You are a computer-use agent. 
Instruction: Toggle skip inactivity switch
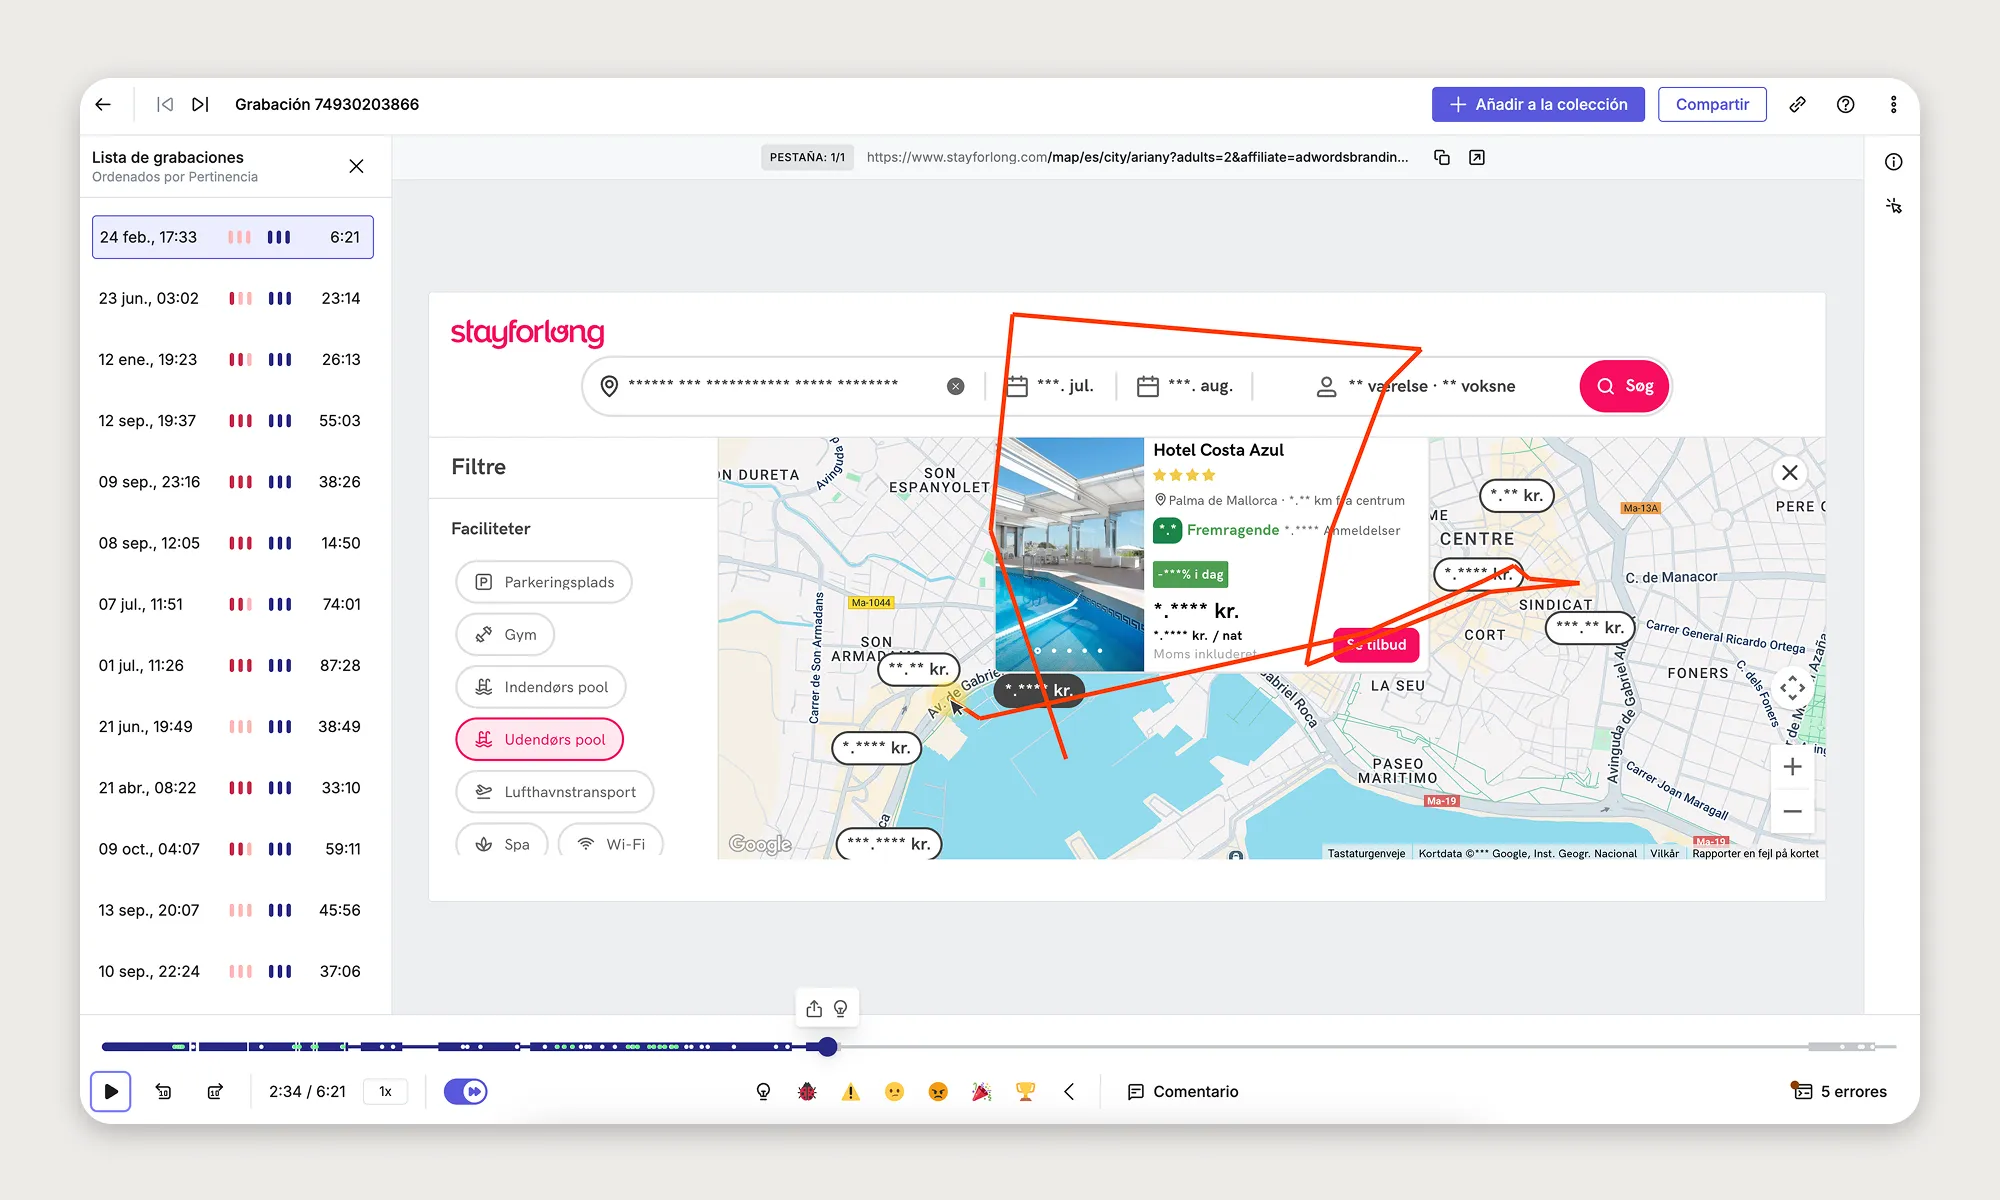click(x=465, y=1091)
